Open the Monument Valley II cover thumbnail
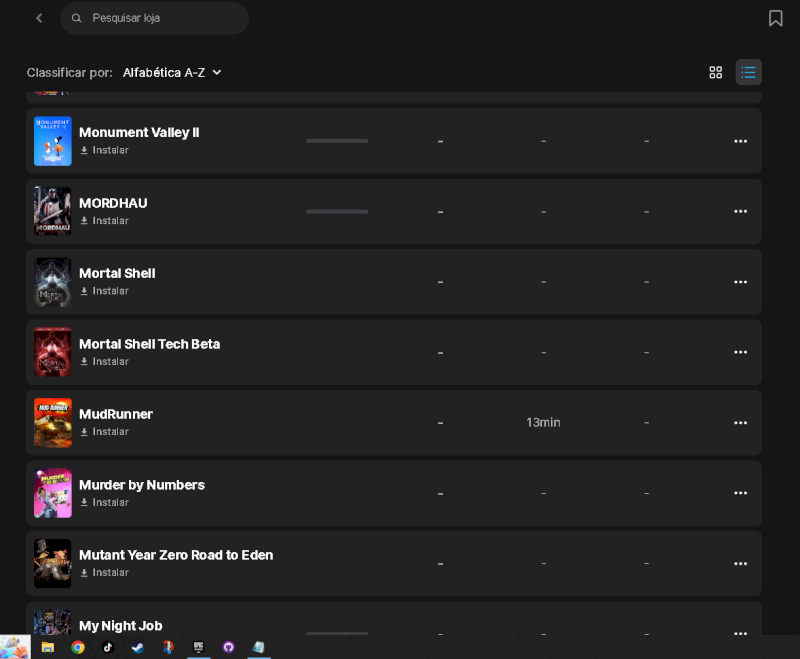 (53, 141)
